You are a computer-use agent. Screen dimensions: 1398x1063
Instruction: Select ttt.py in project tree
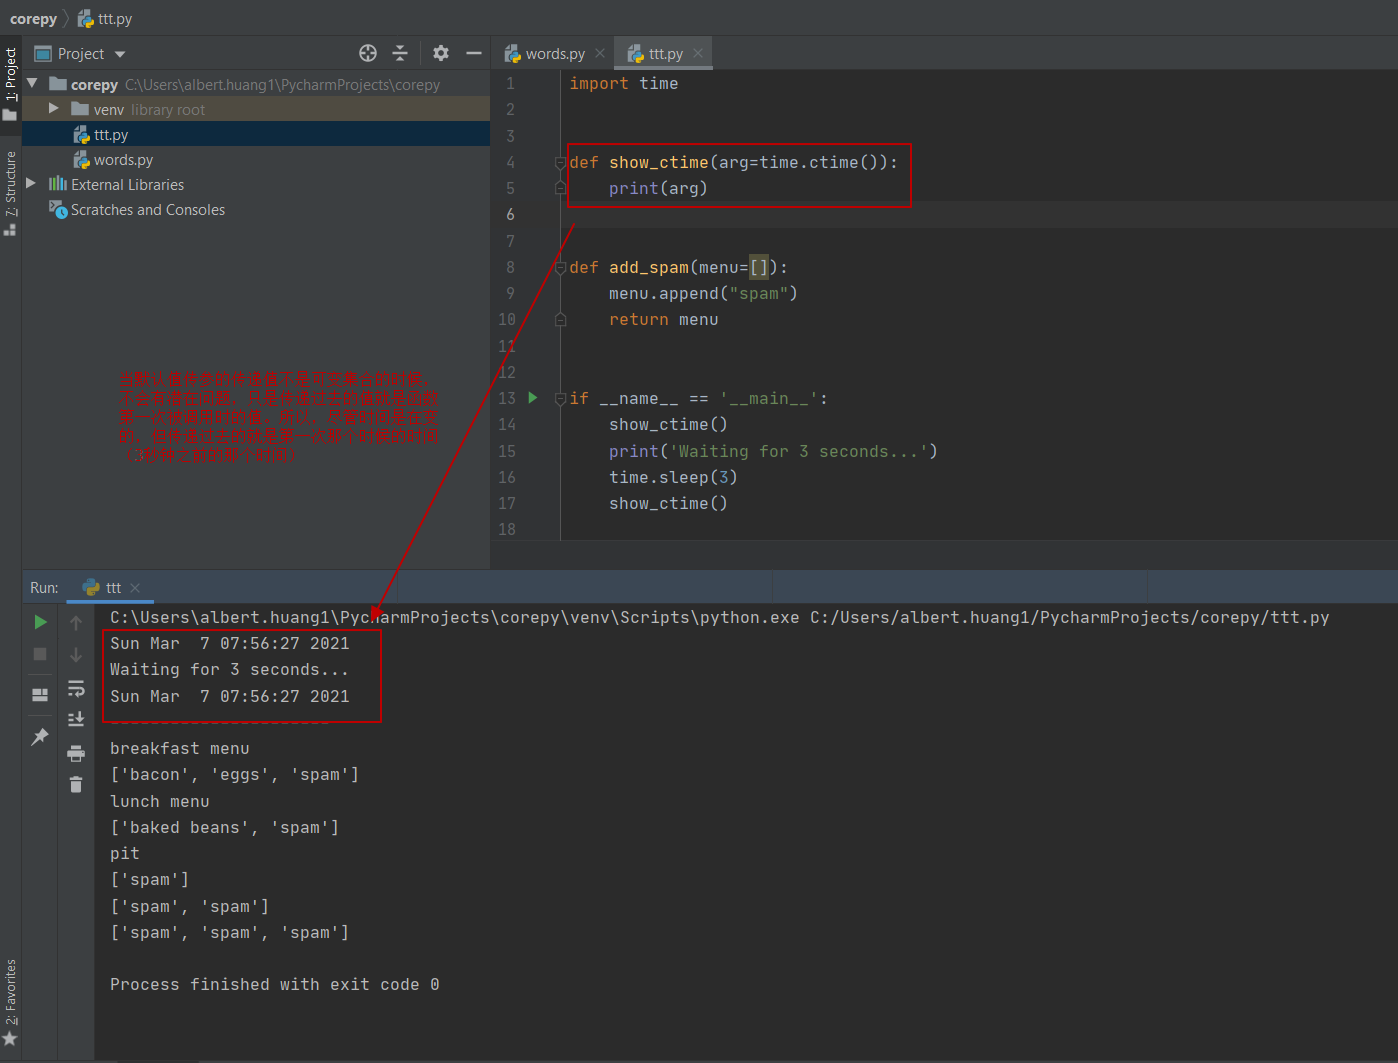coord(256,134)
